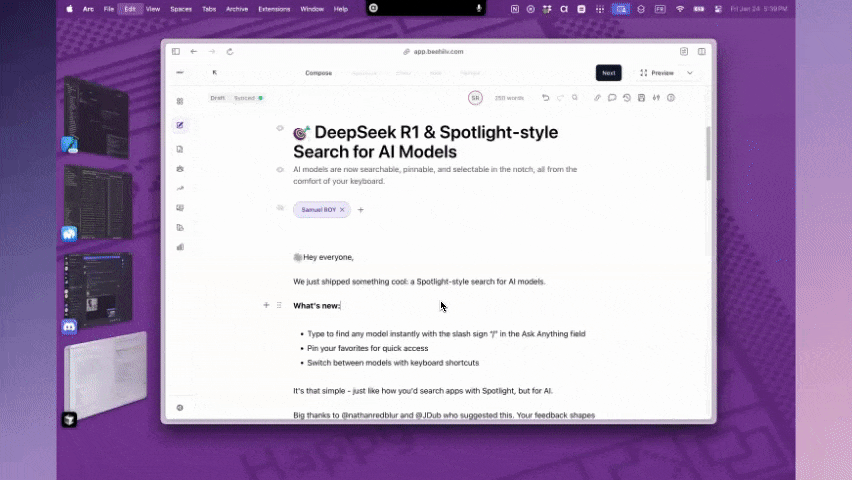Toggle the hidden-eye icon beside the author
852x480 pixels.
(280, 208)
